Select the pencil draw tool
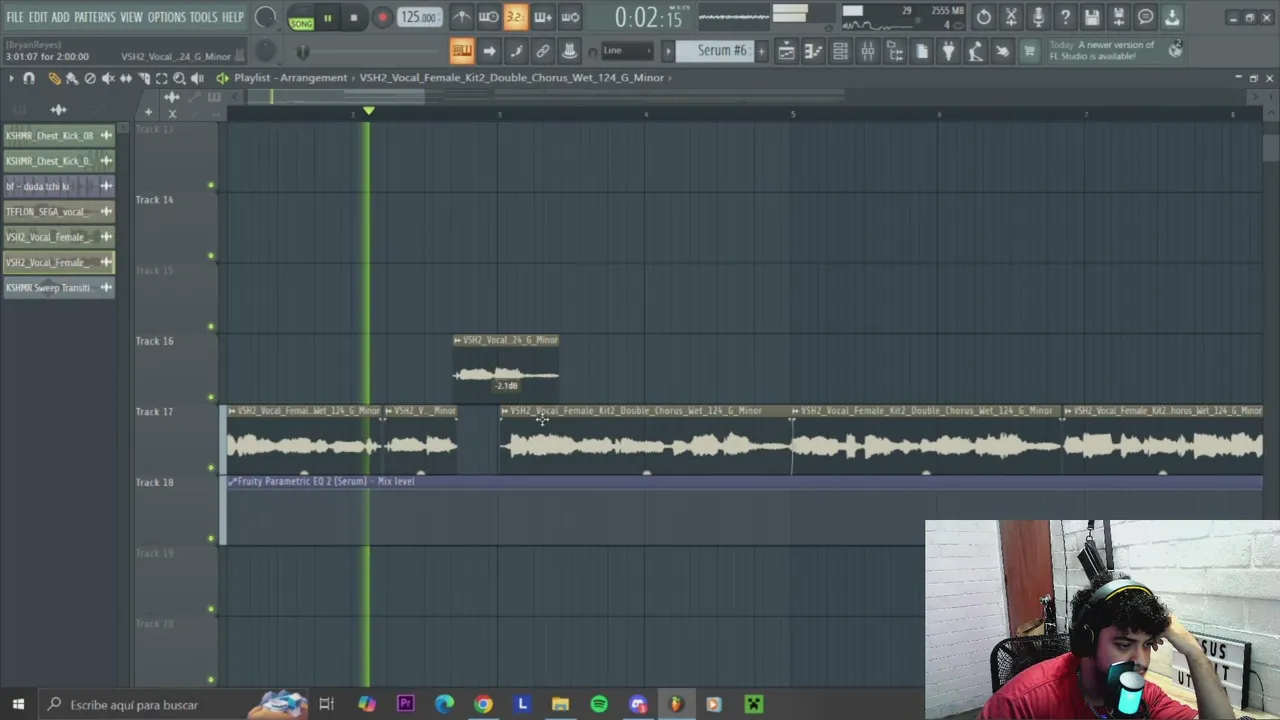 54,78
